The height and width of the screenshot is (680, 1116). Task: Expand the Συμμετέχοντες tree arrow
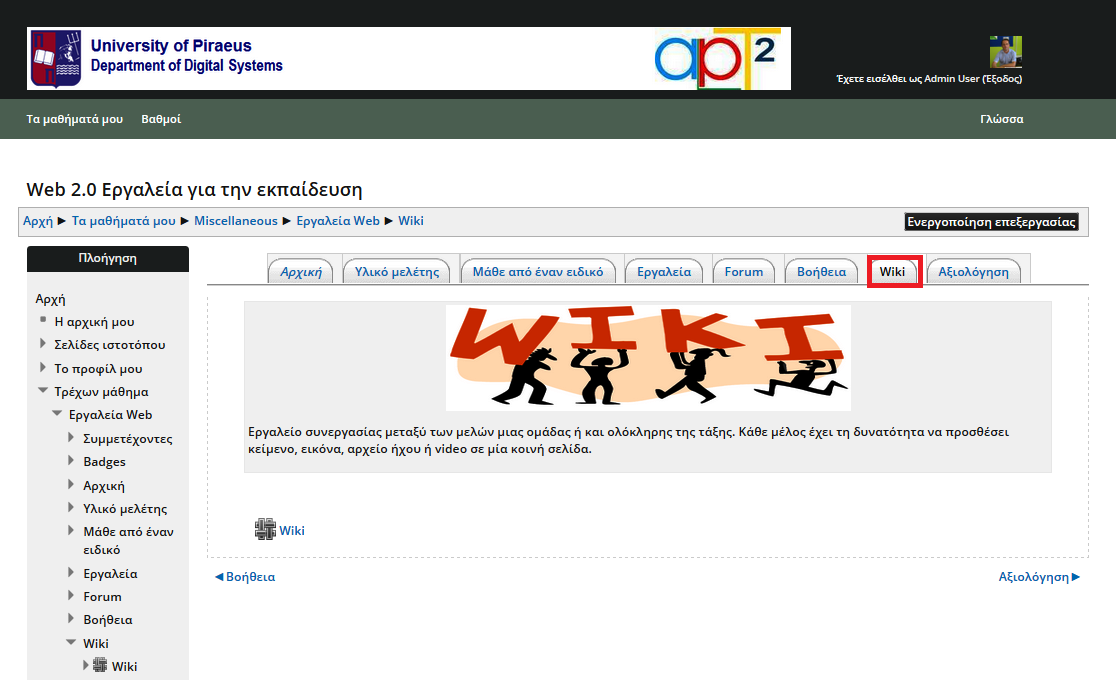(x=71, y=437)
